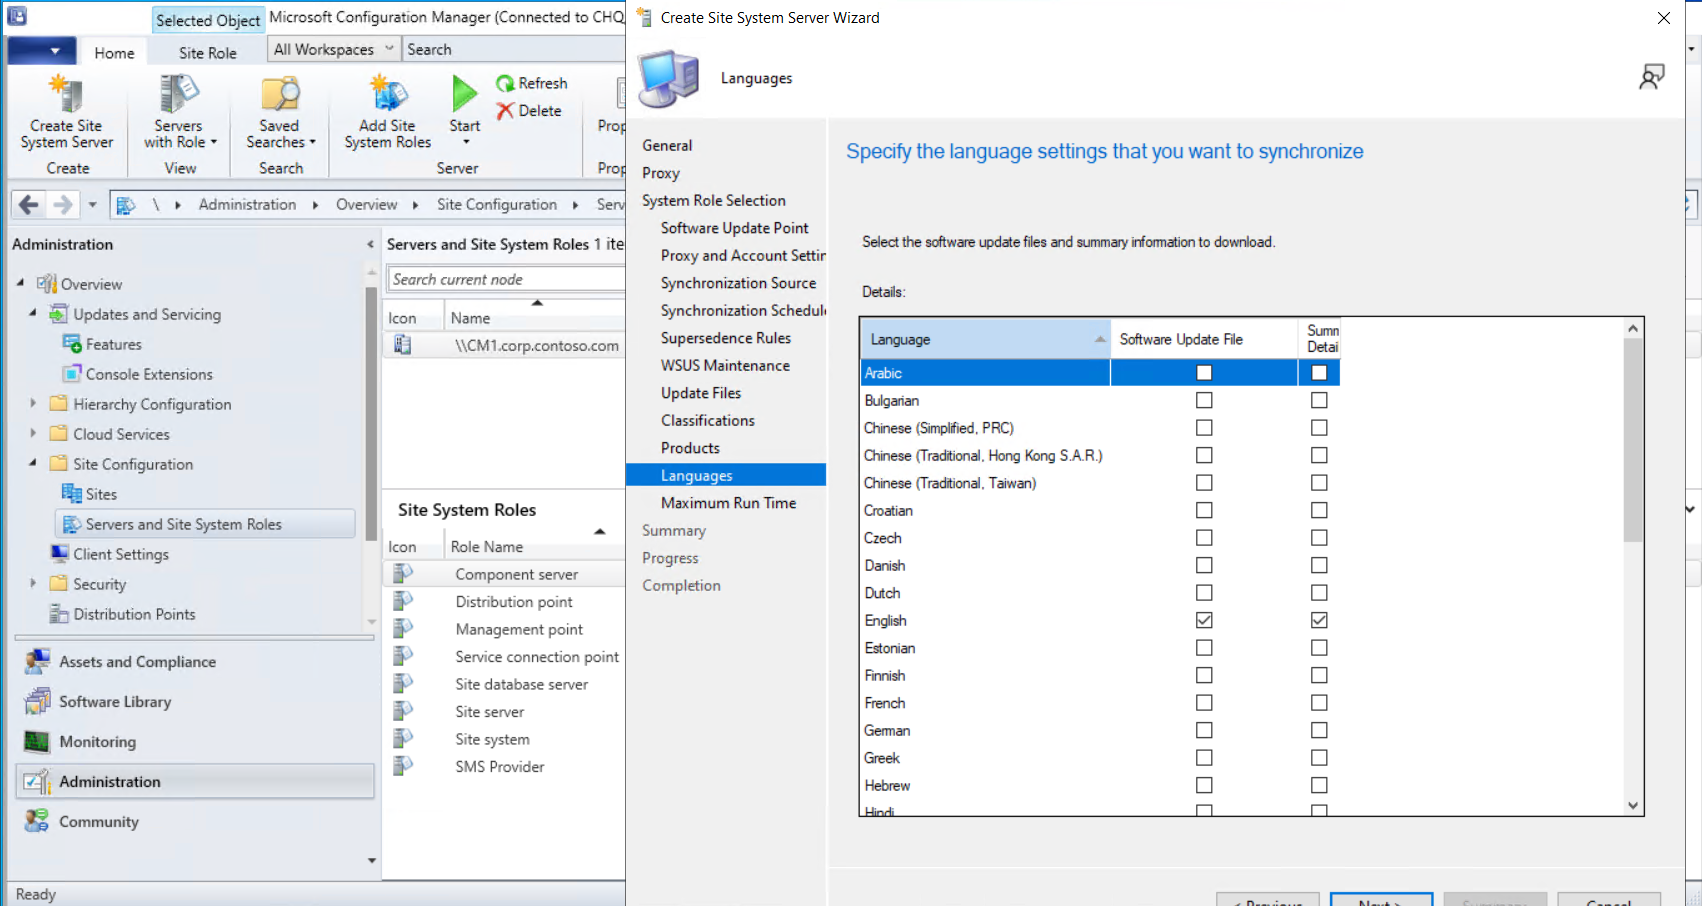Switch to the Home ribbon tab

pos(114,53)
